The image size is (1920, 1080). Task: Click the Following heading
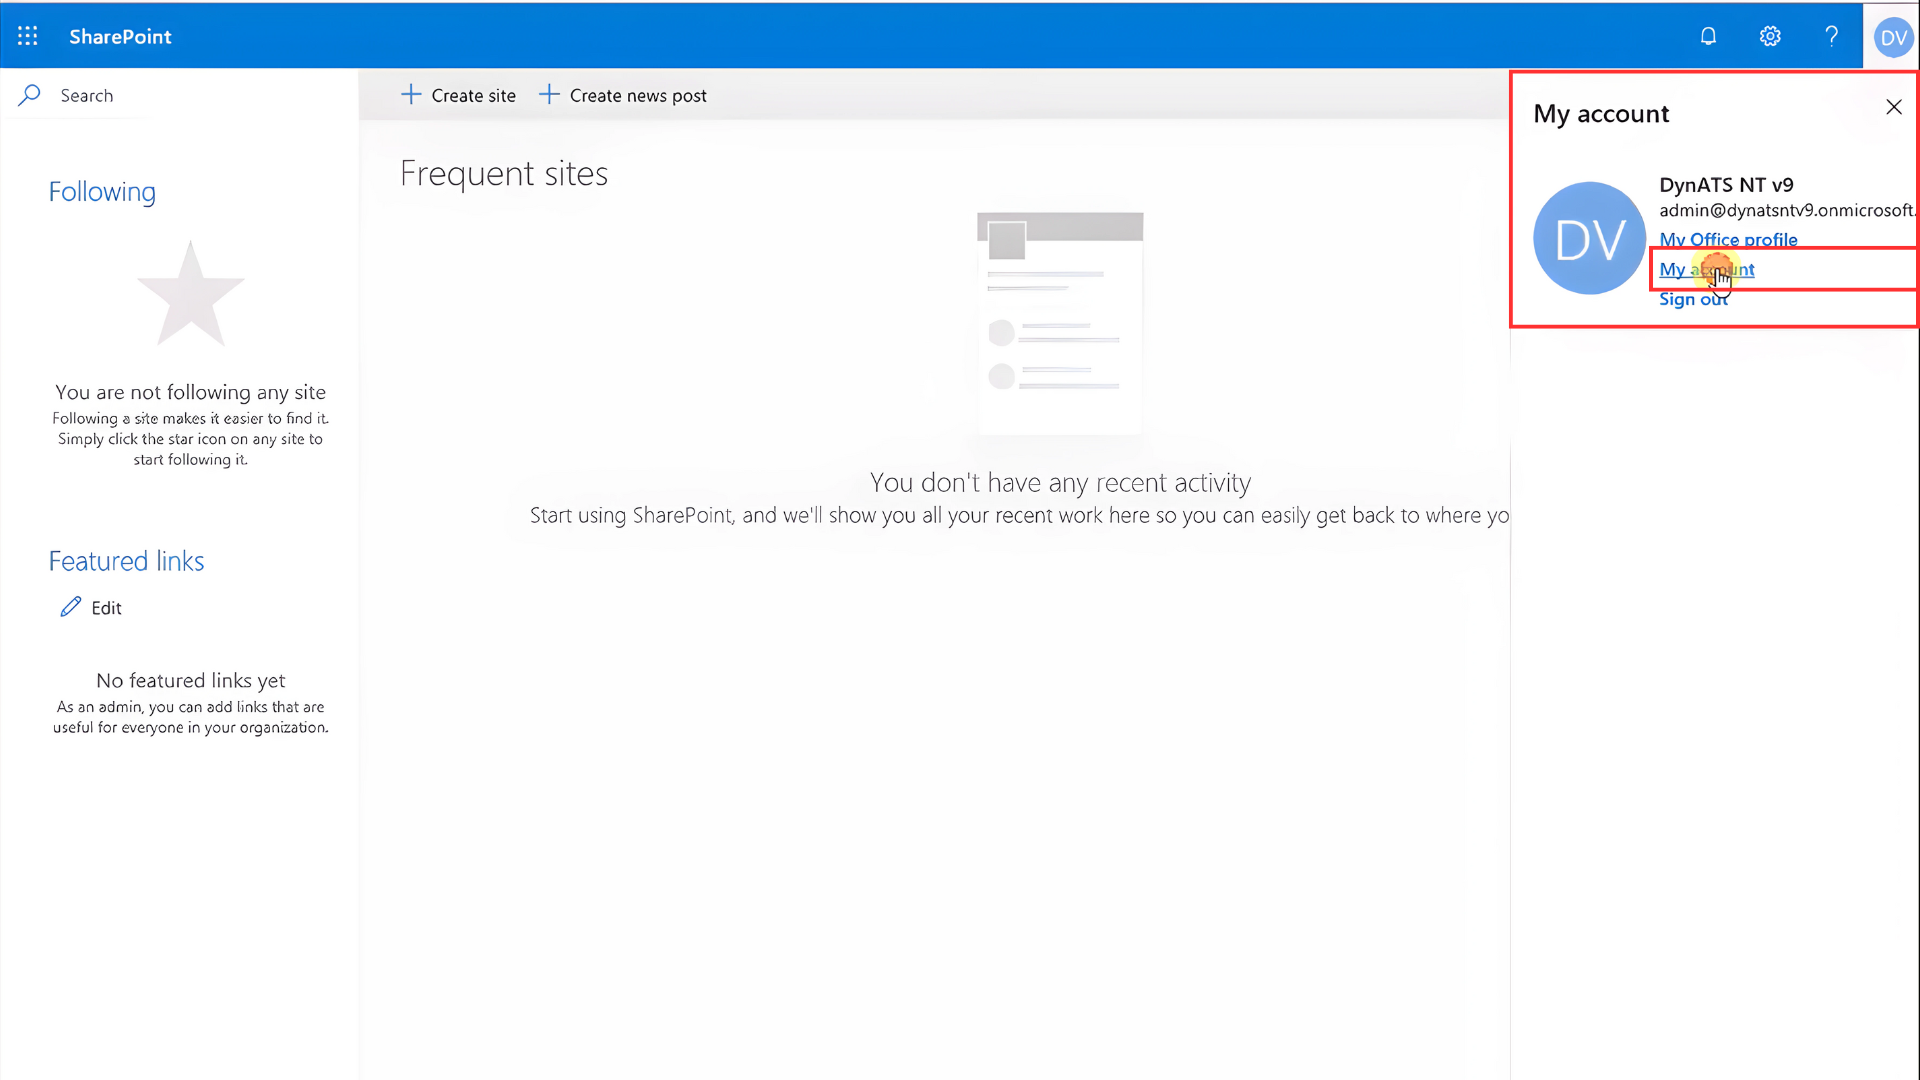[x=102, y=192]
